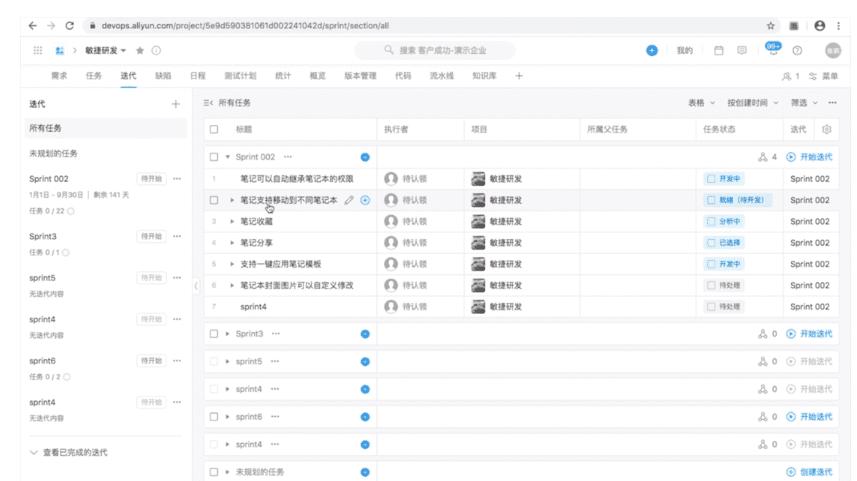Expand the Sprint3 group
Viewport: 857px width, 481px height.
coord(227,333)
